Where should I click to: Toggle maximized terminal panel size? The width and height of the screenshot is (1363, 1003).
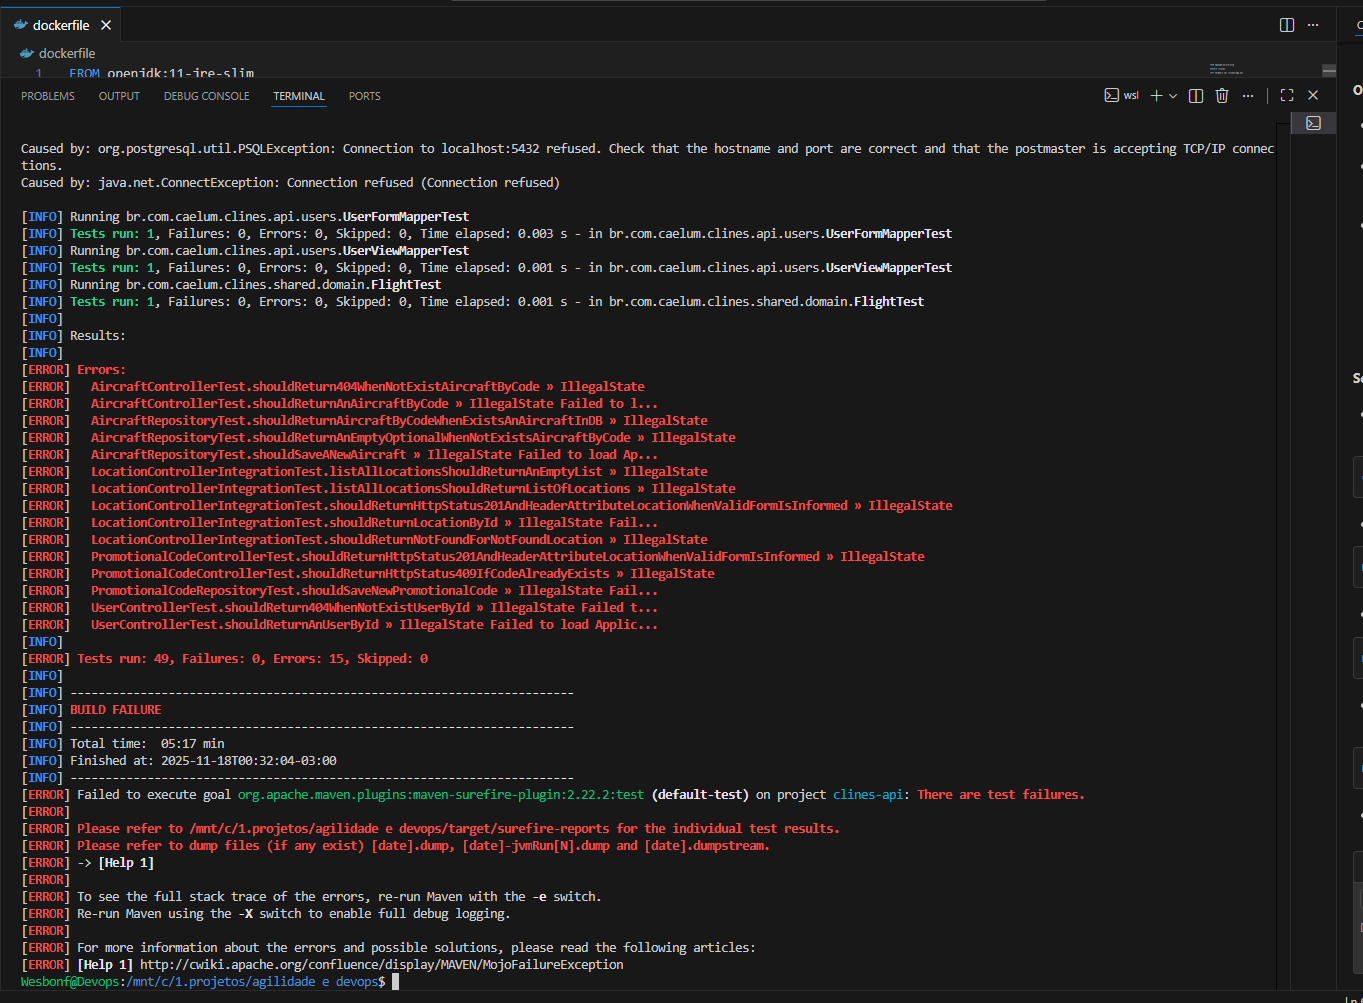click(1287, 96)
